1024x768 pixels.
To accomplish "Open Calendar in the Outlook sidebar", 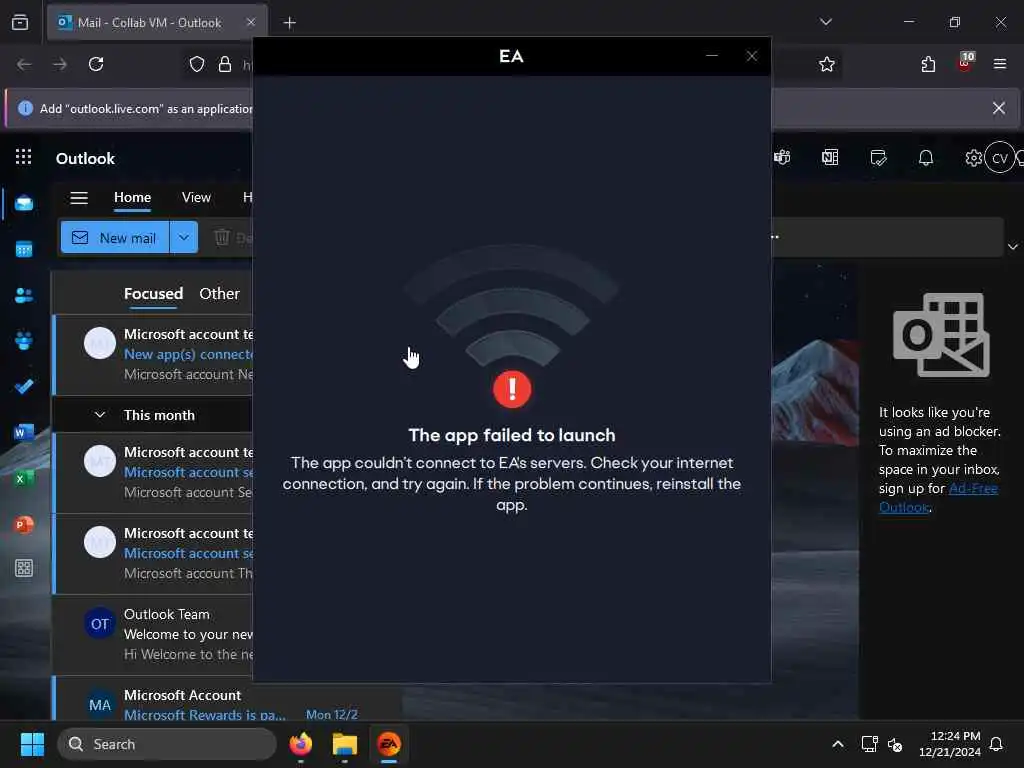I will click(x=24, y=249).
